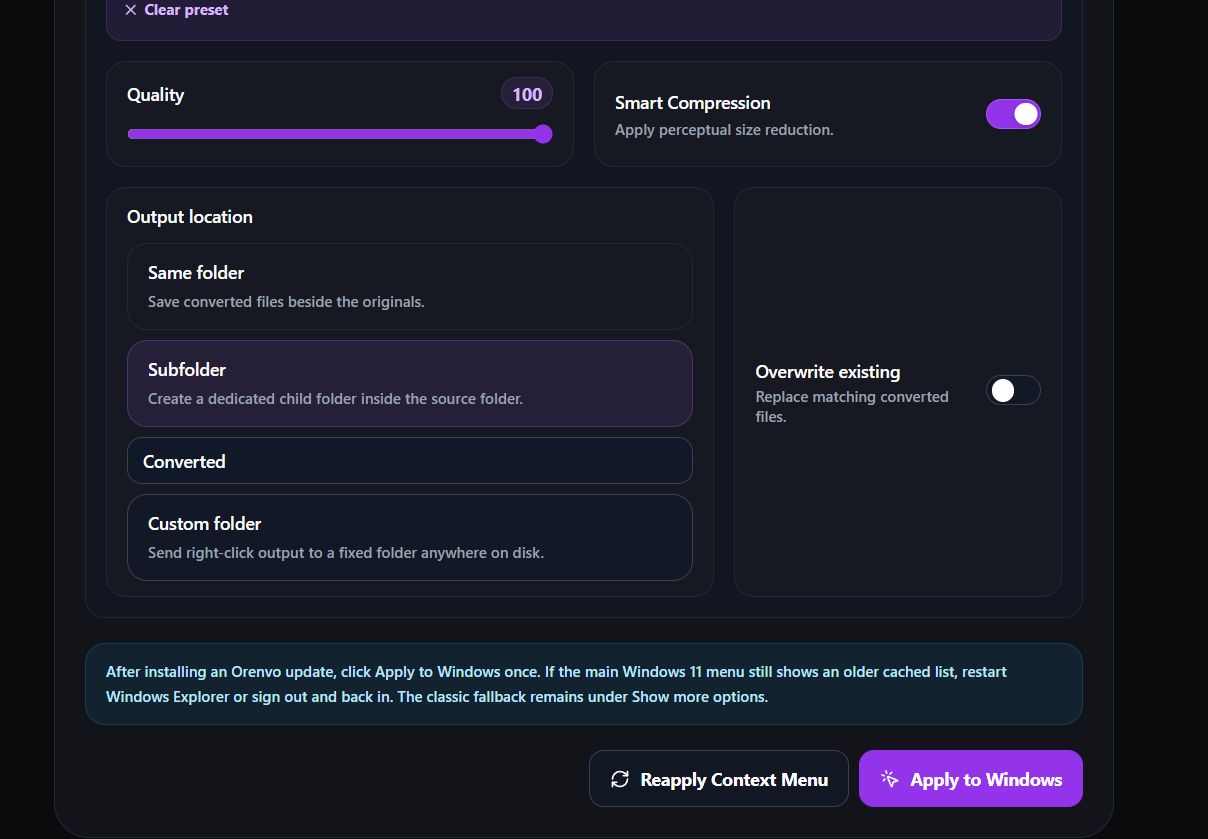Click the sparkle cursor icon in Apply to Windows

pyautogui.click(x=890, y=779)
